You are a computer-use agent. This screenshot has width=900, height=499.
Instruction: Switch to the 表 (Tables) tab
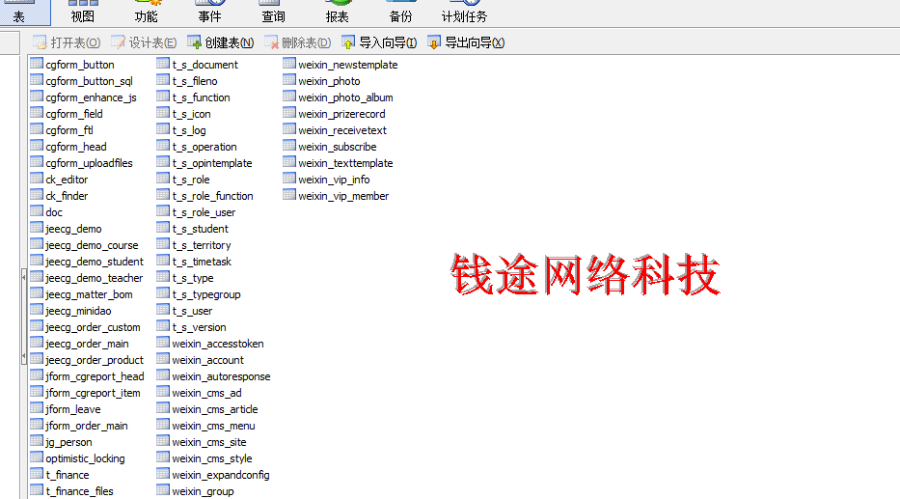pyautogui.click(x=25, y=13)
